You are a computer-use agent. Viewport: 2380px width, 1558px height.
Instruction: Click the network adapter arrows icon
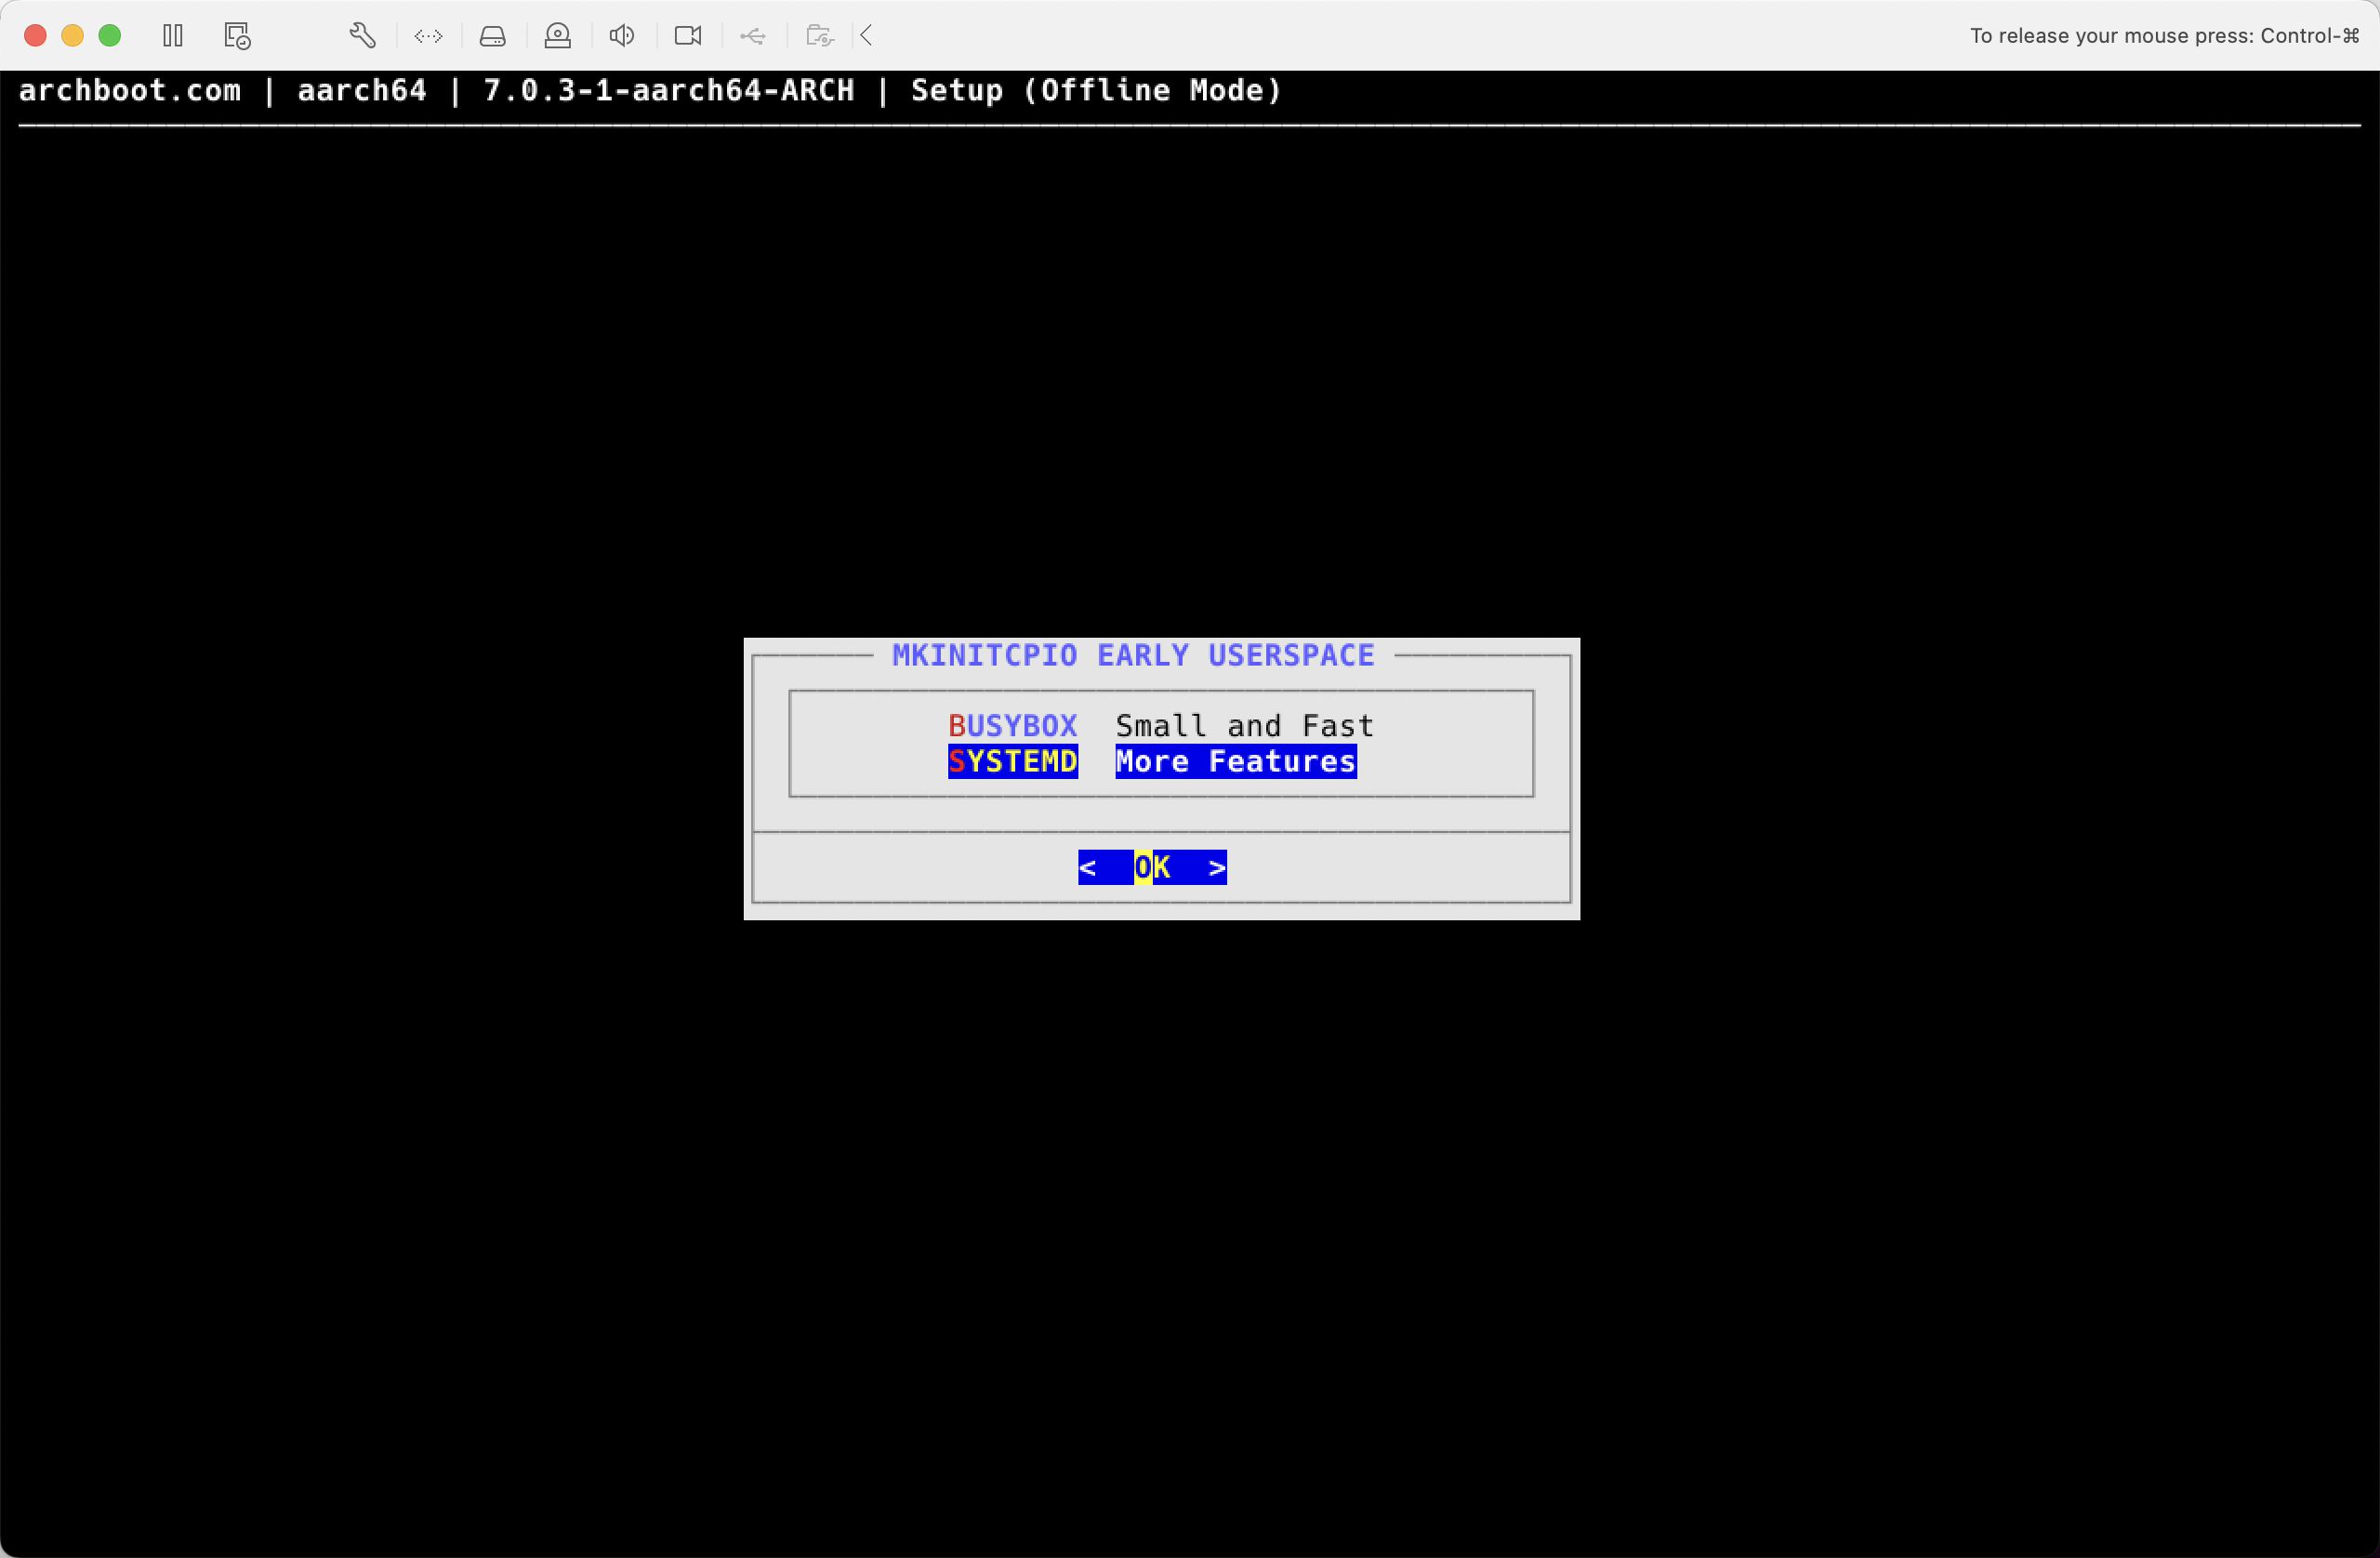coord(428,36)
